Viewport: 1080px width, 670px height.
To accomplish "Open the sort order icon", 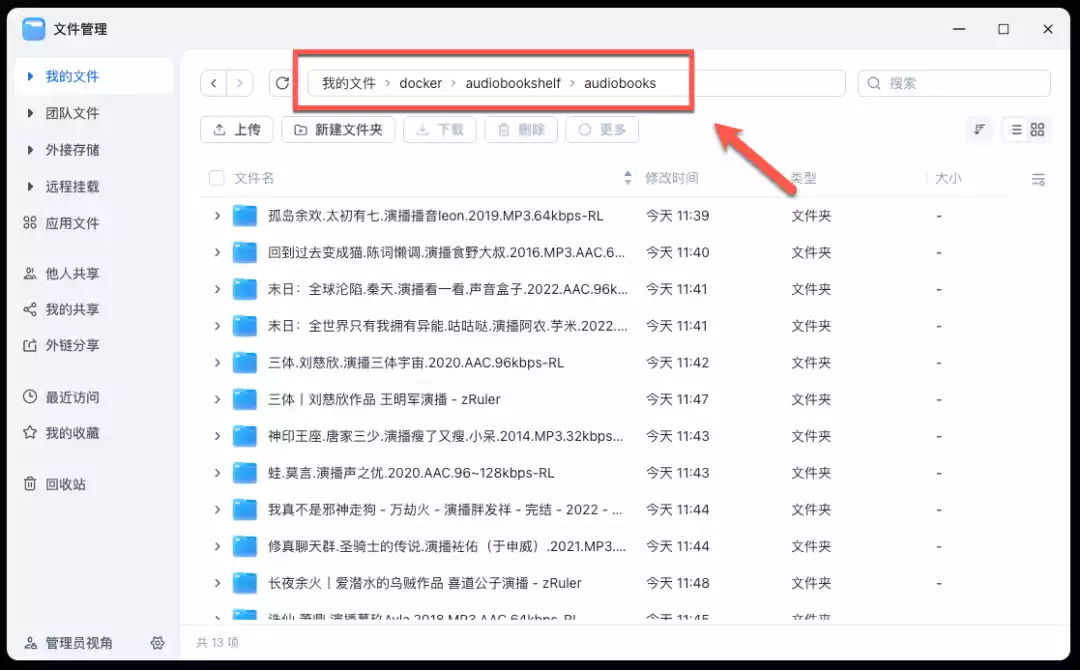I will 979,130.
